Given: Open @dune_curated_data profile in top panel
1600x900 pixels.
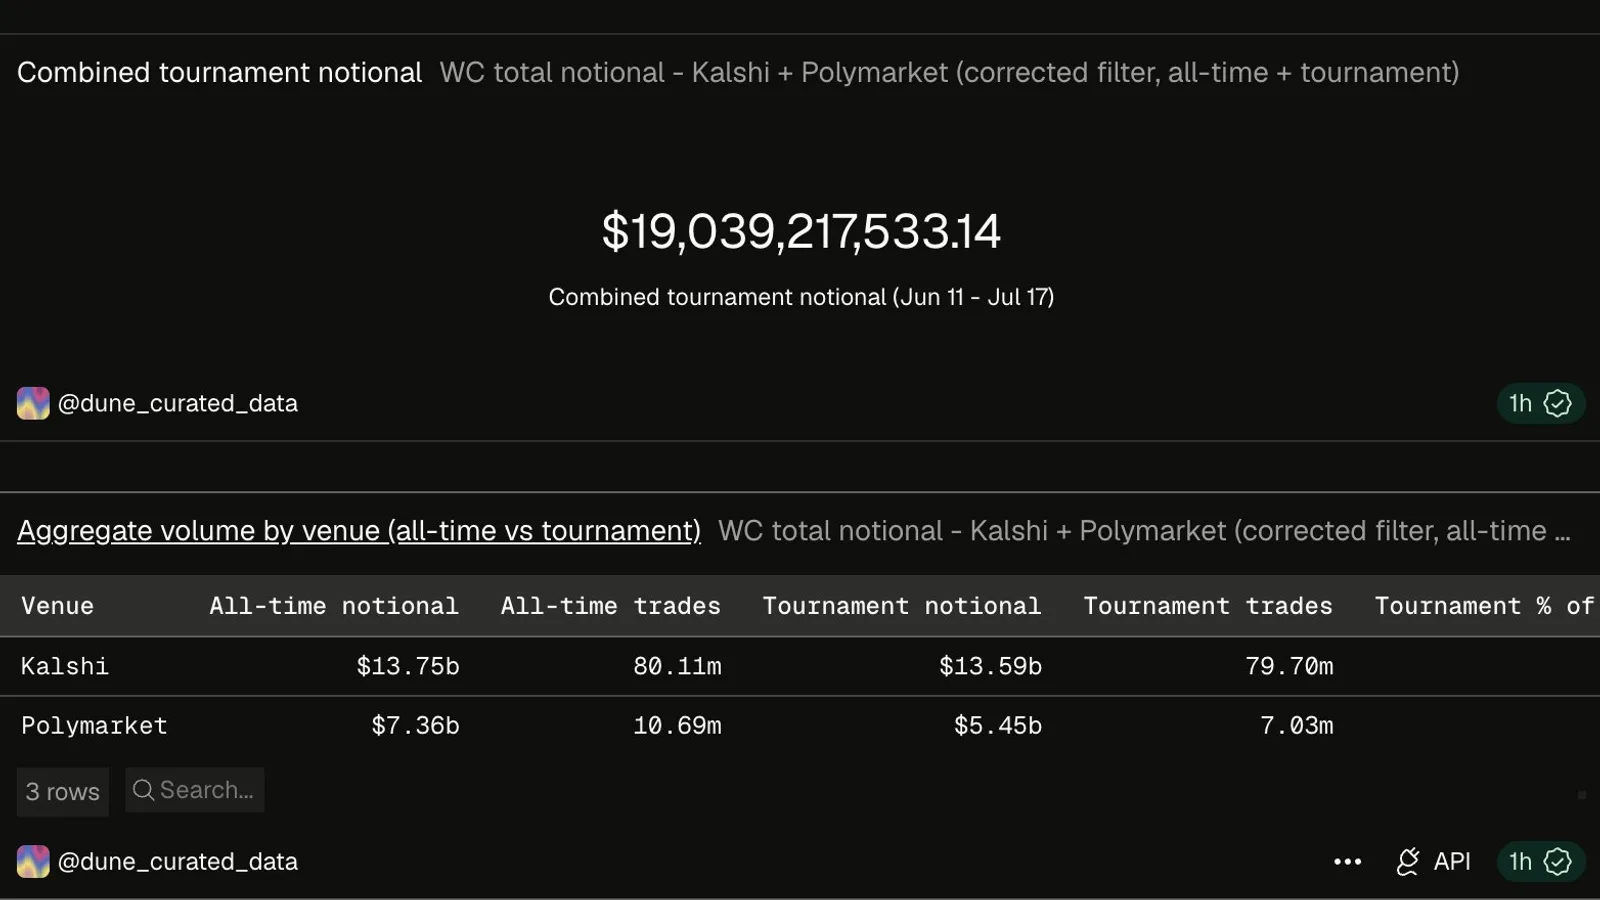Looking at the screenshot, I should pos(177,403).
